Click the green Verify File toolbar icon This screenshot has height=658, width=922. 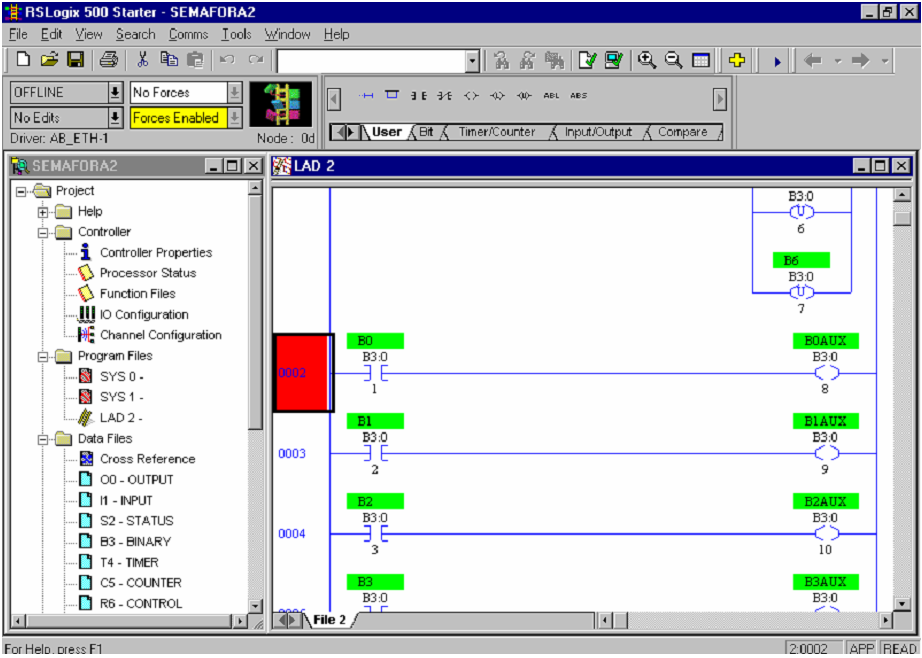tap(589, 60)
